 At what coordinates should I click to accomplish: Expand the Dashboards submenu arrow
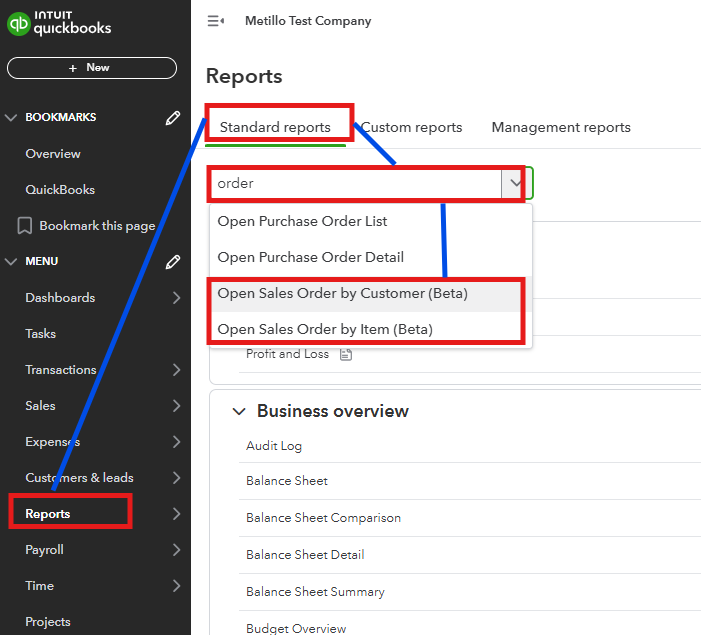coord(177,298)
